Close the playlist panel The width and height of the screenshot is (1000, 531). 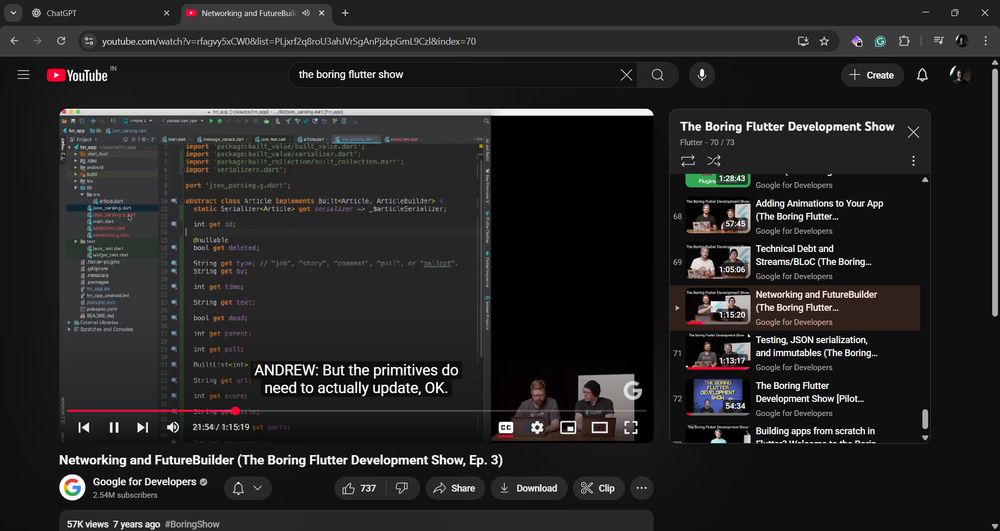tap(913, 132)
